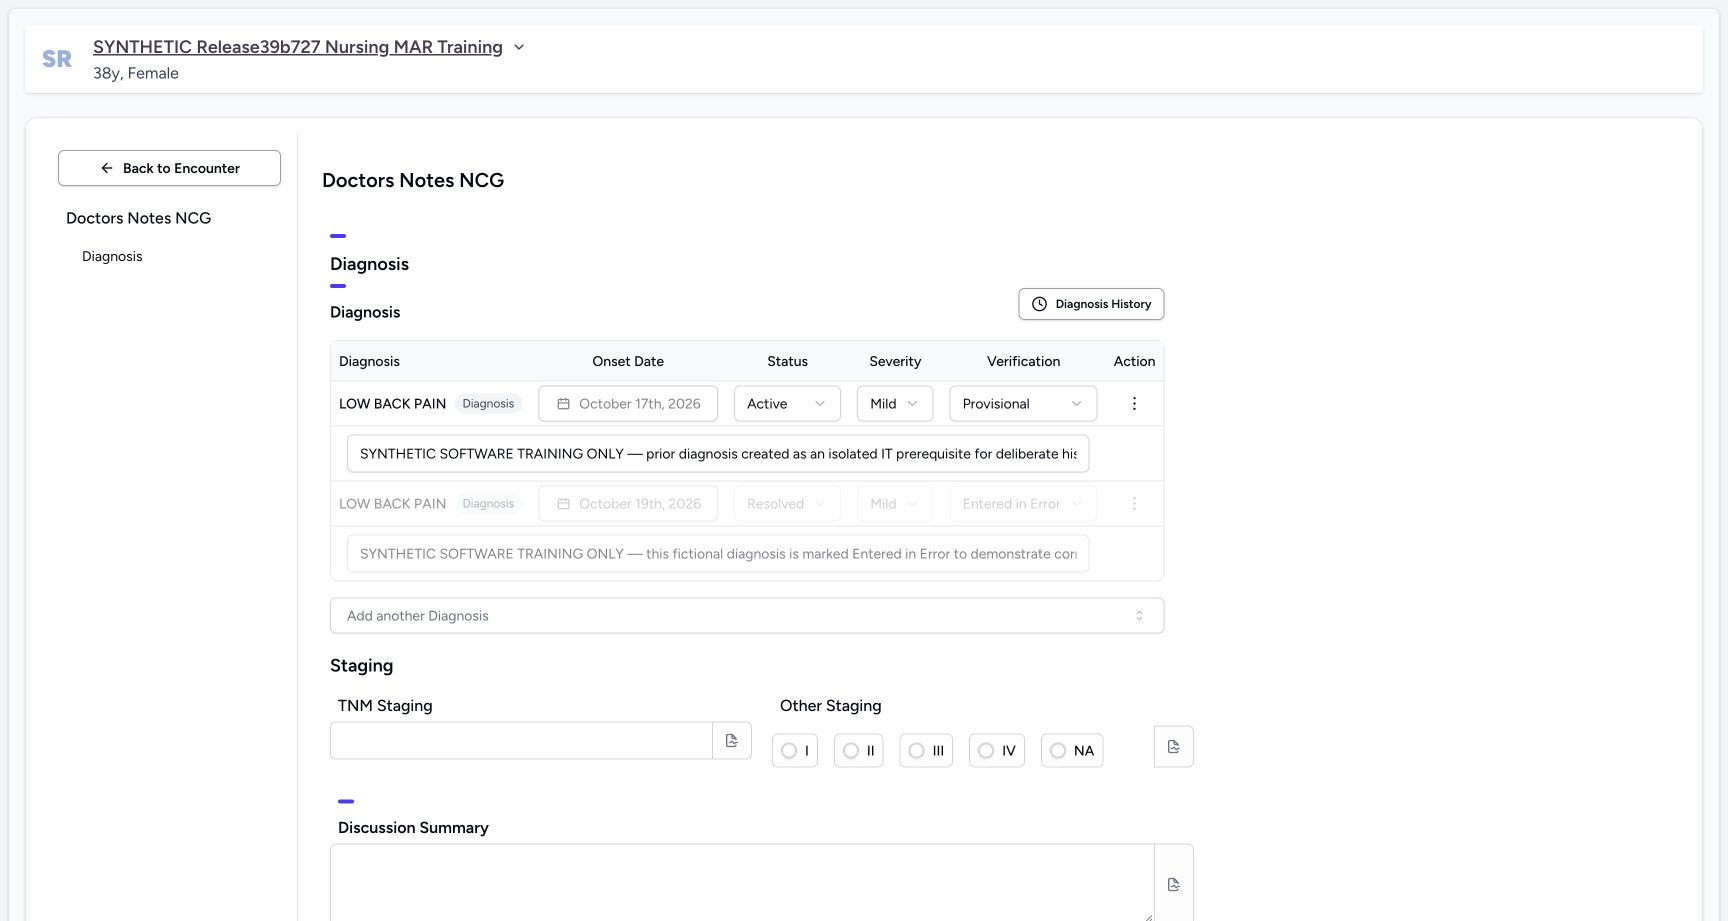Click Back to Encounter button
Screen dimensions: 1728x921
pyautogui.click(x=169, y=168)
